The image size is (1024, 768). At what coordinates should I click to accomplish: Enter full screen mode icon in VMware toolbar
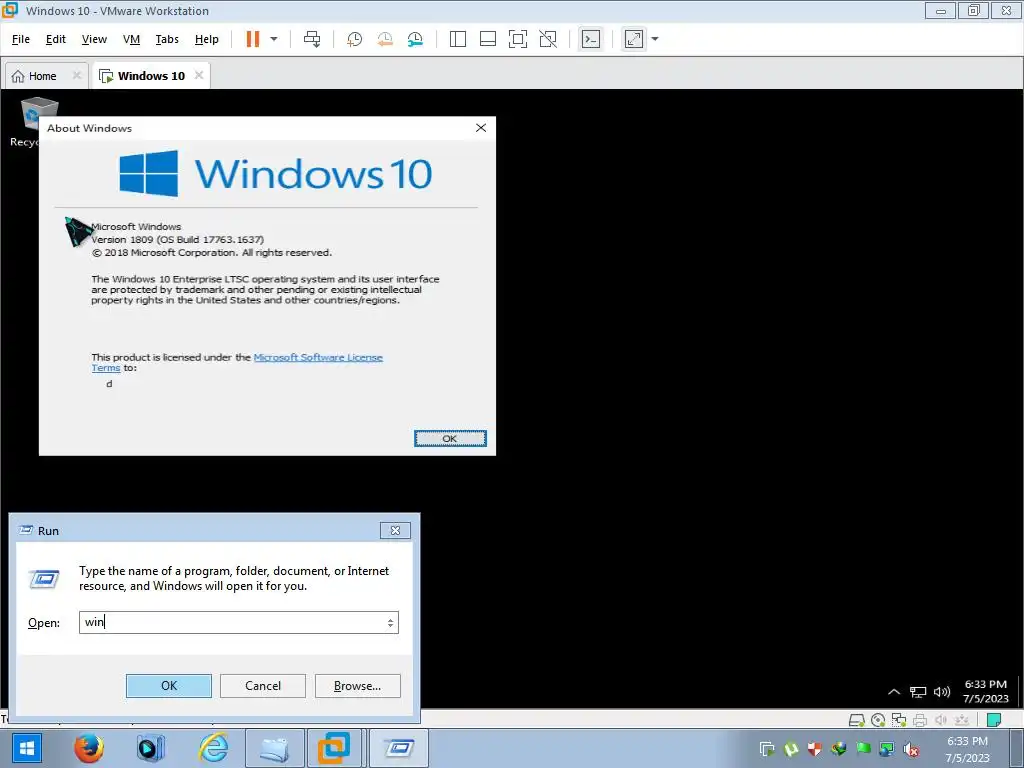tap(518, 39)
